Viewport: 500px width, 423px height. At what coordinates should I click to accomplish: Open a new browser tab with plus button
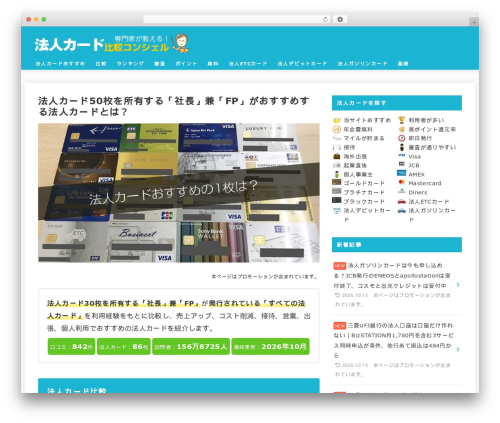474,22
